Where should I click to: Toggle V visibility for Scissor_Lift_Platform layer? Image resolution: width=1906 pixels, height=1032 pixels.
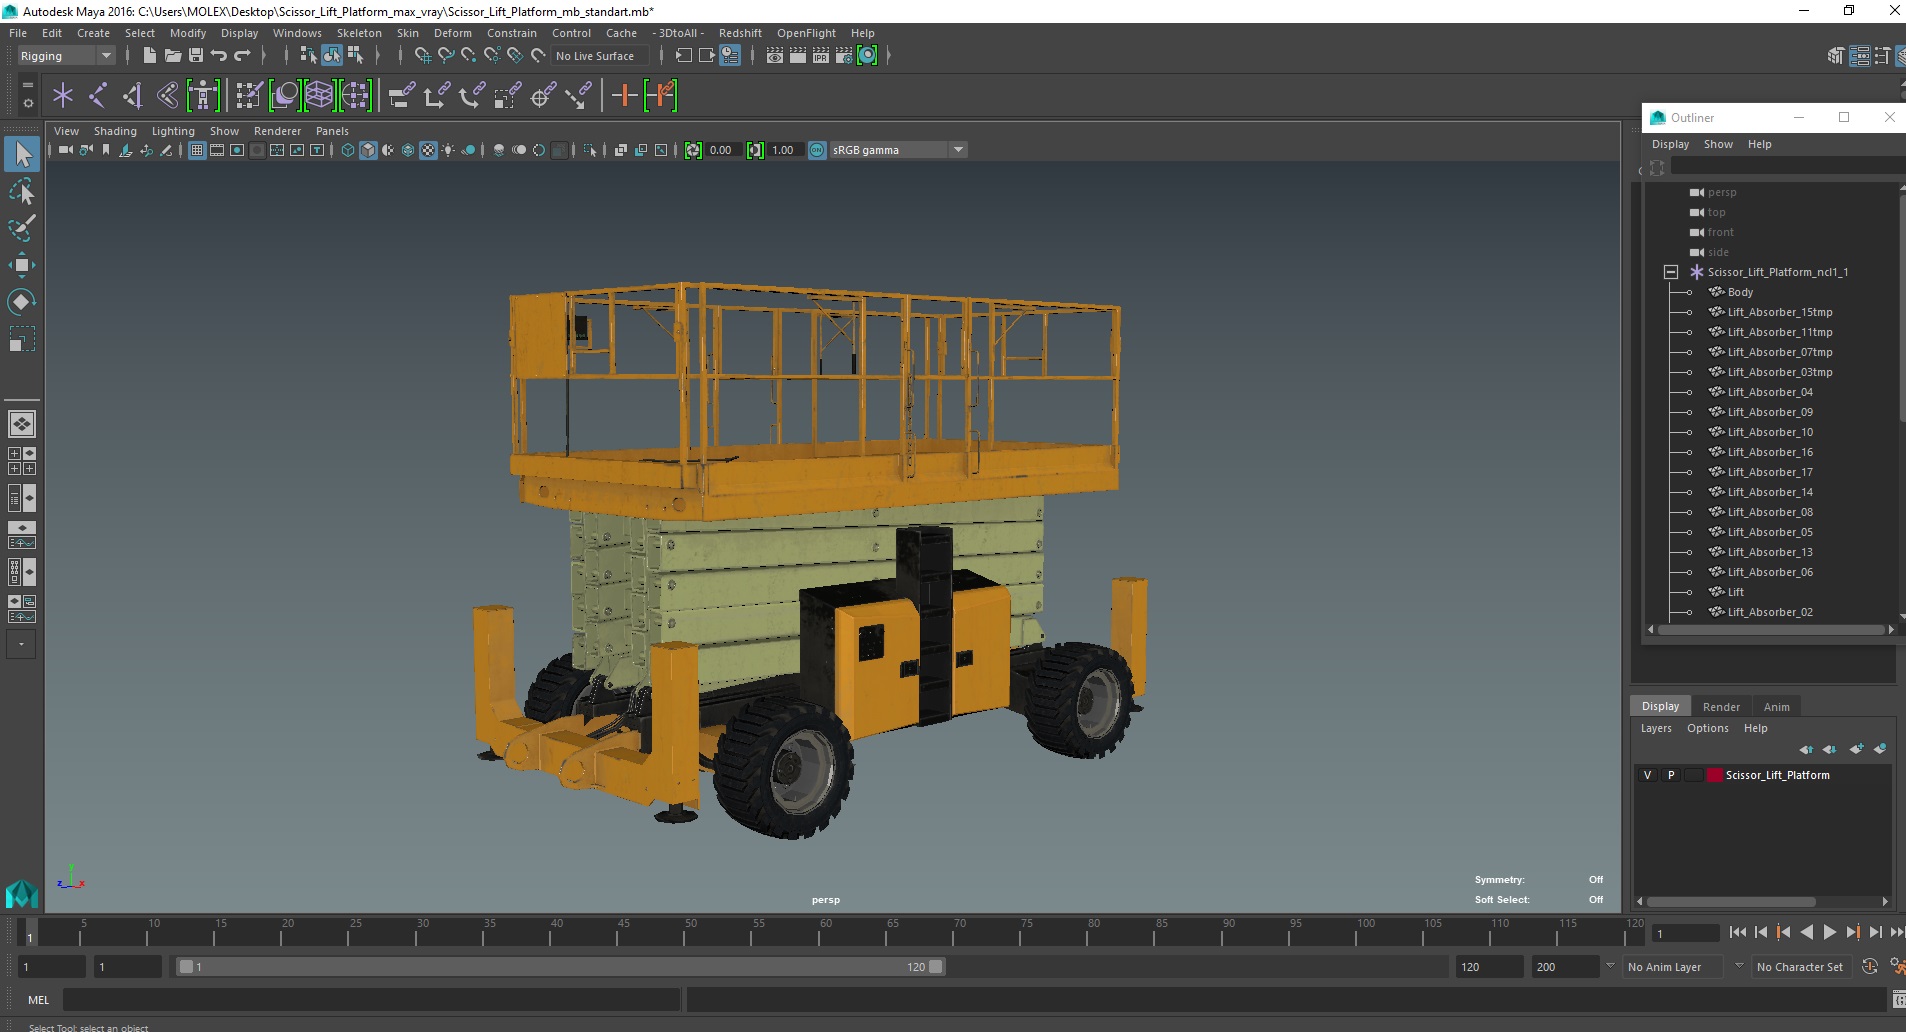click(x=1648, y=775)
